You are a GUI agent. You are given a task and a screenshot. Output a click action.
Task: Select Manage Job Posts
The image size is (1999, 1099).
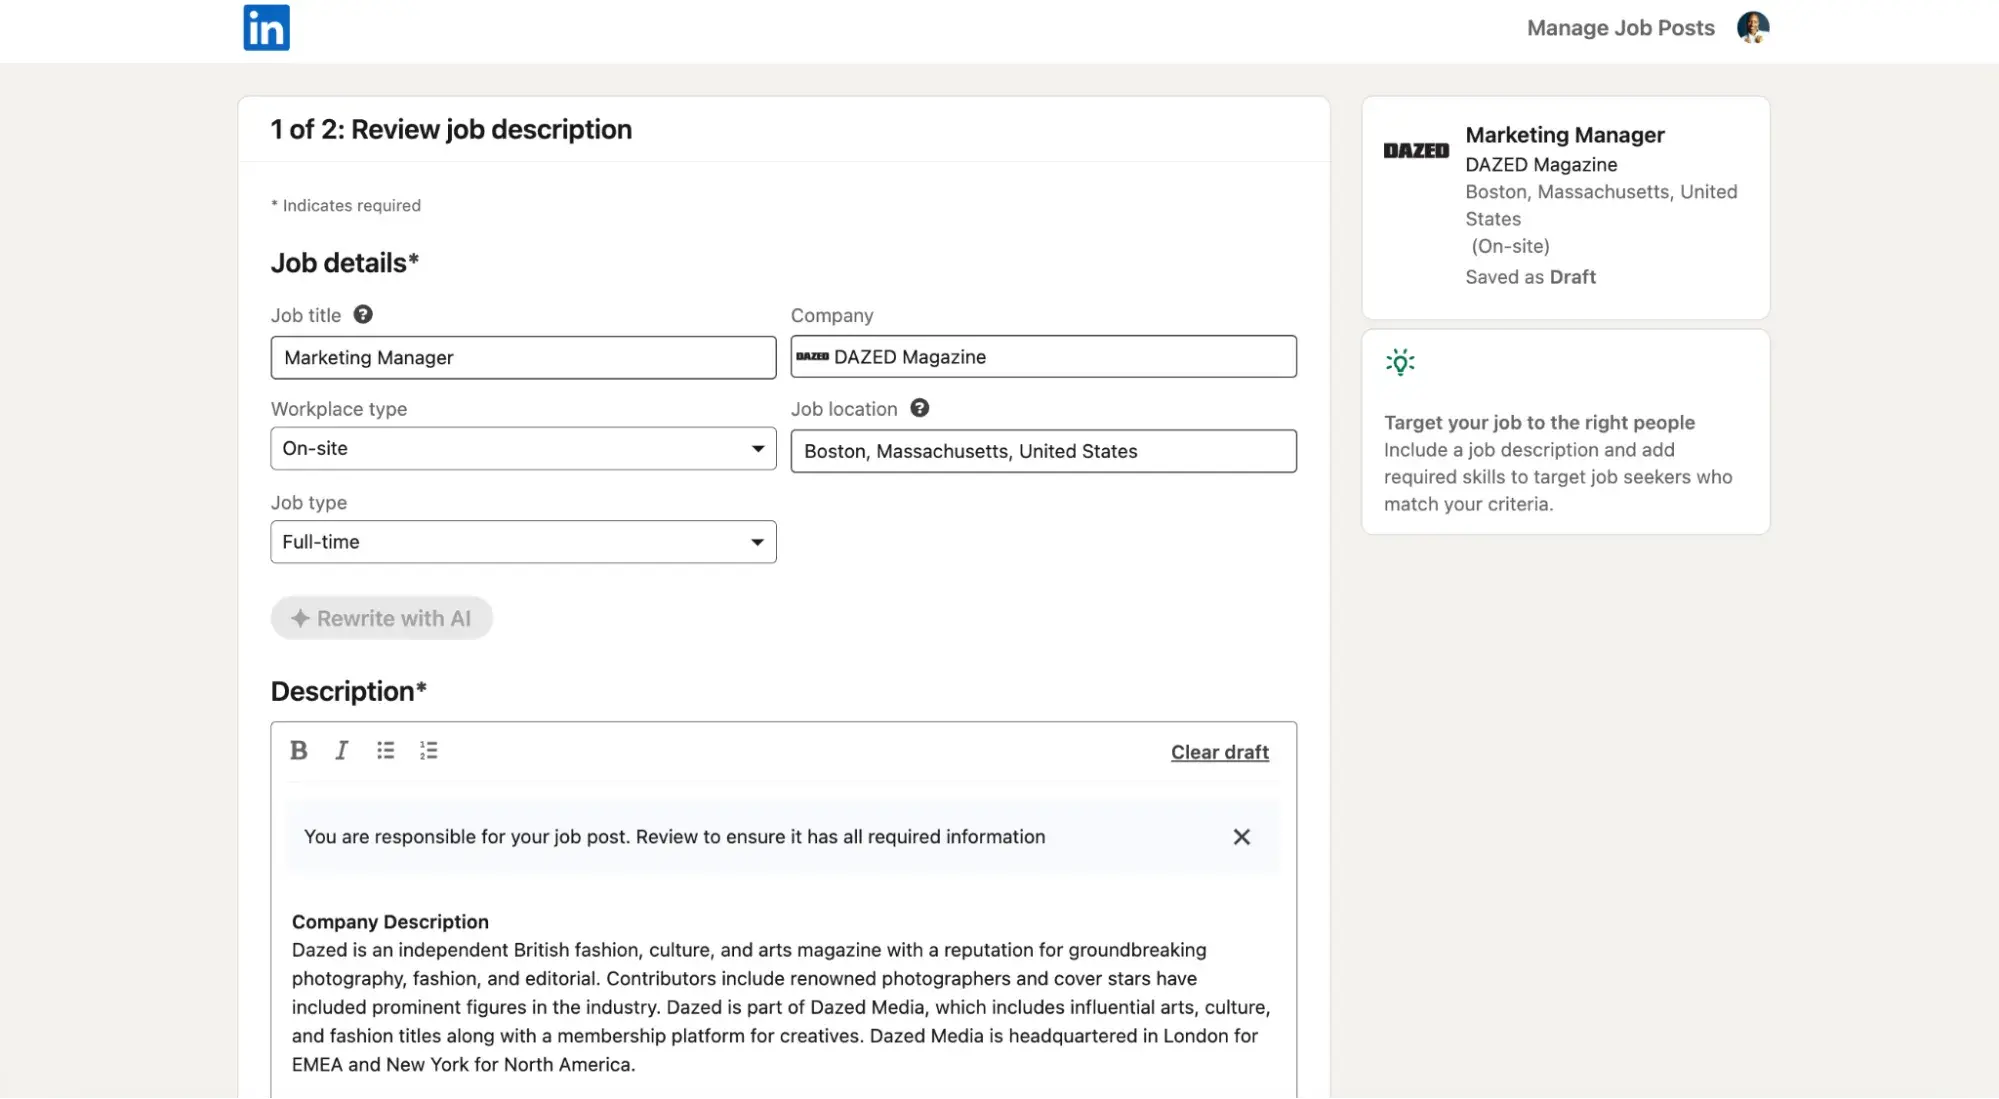point(1619,27)
